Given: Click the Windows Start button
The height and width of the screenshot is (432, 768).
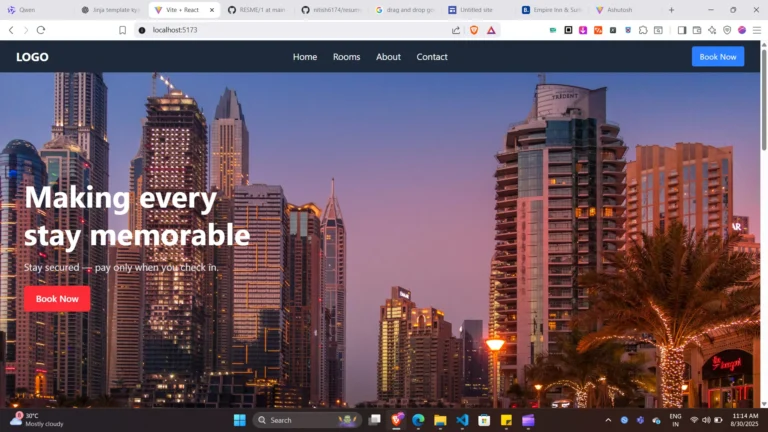Looking at the screenshot, I should (x=239, y=420).
